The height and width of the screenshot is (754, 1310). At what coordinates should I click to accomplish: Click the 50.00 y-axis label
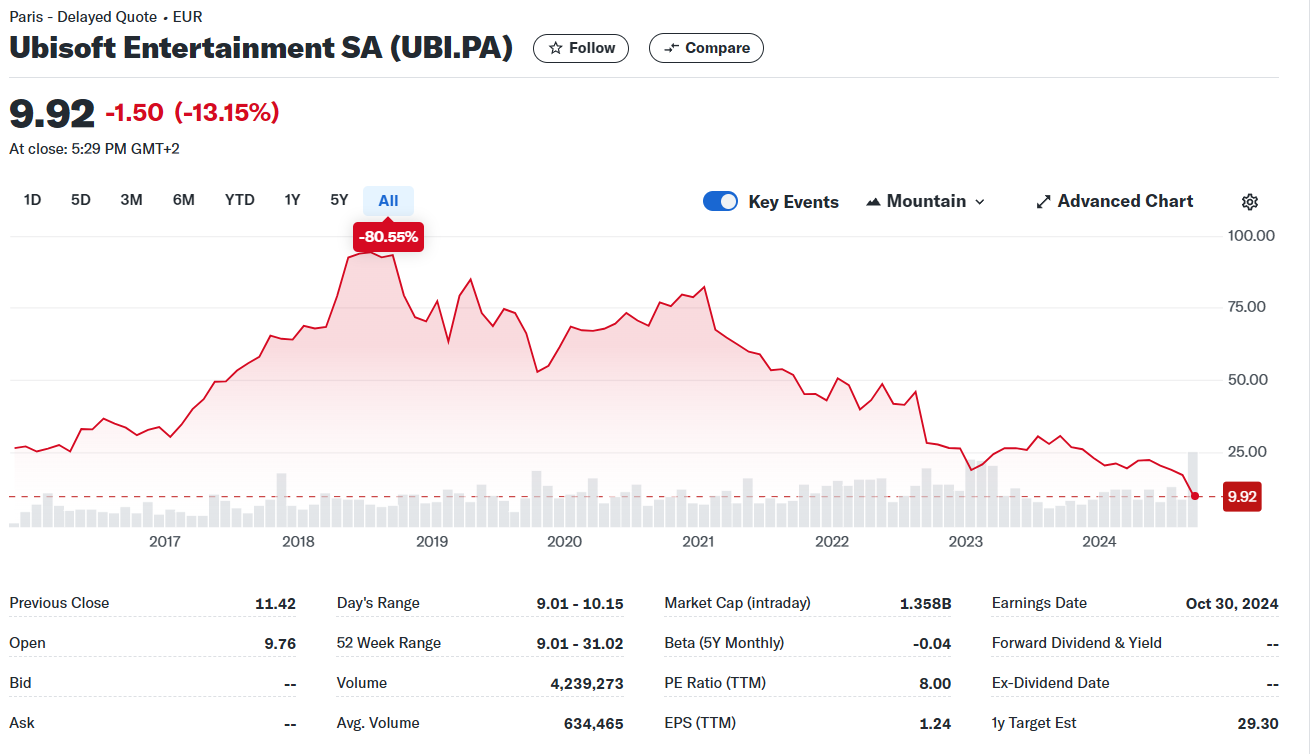[1247, 380]
